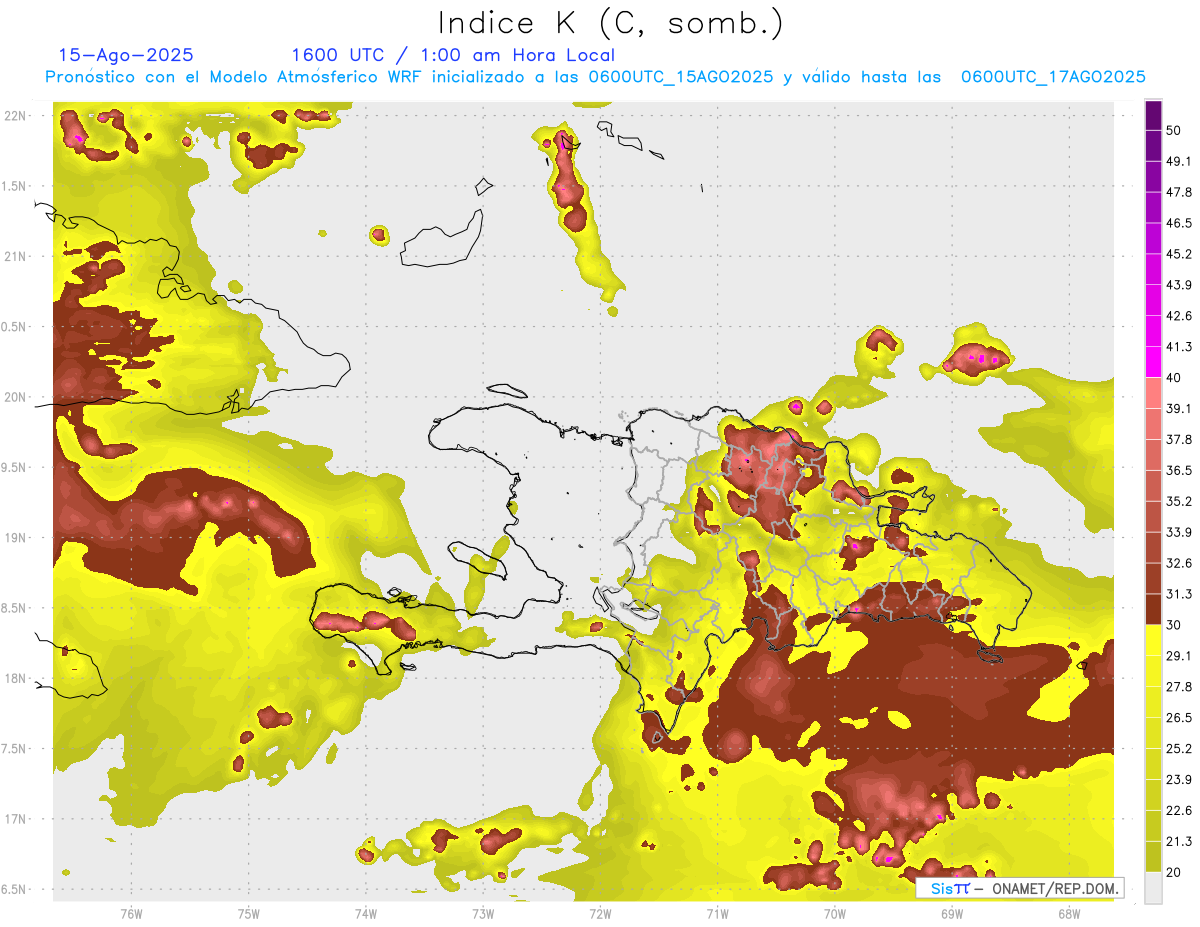Pick the gray swatch below 20 on the color scale
Image resolution: width=1200 pixels, height=927 pixels.
point(1153,888)
